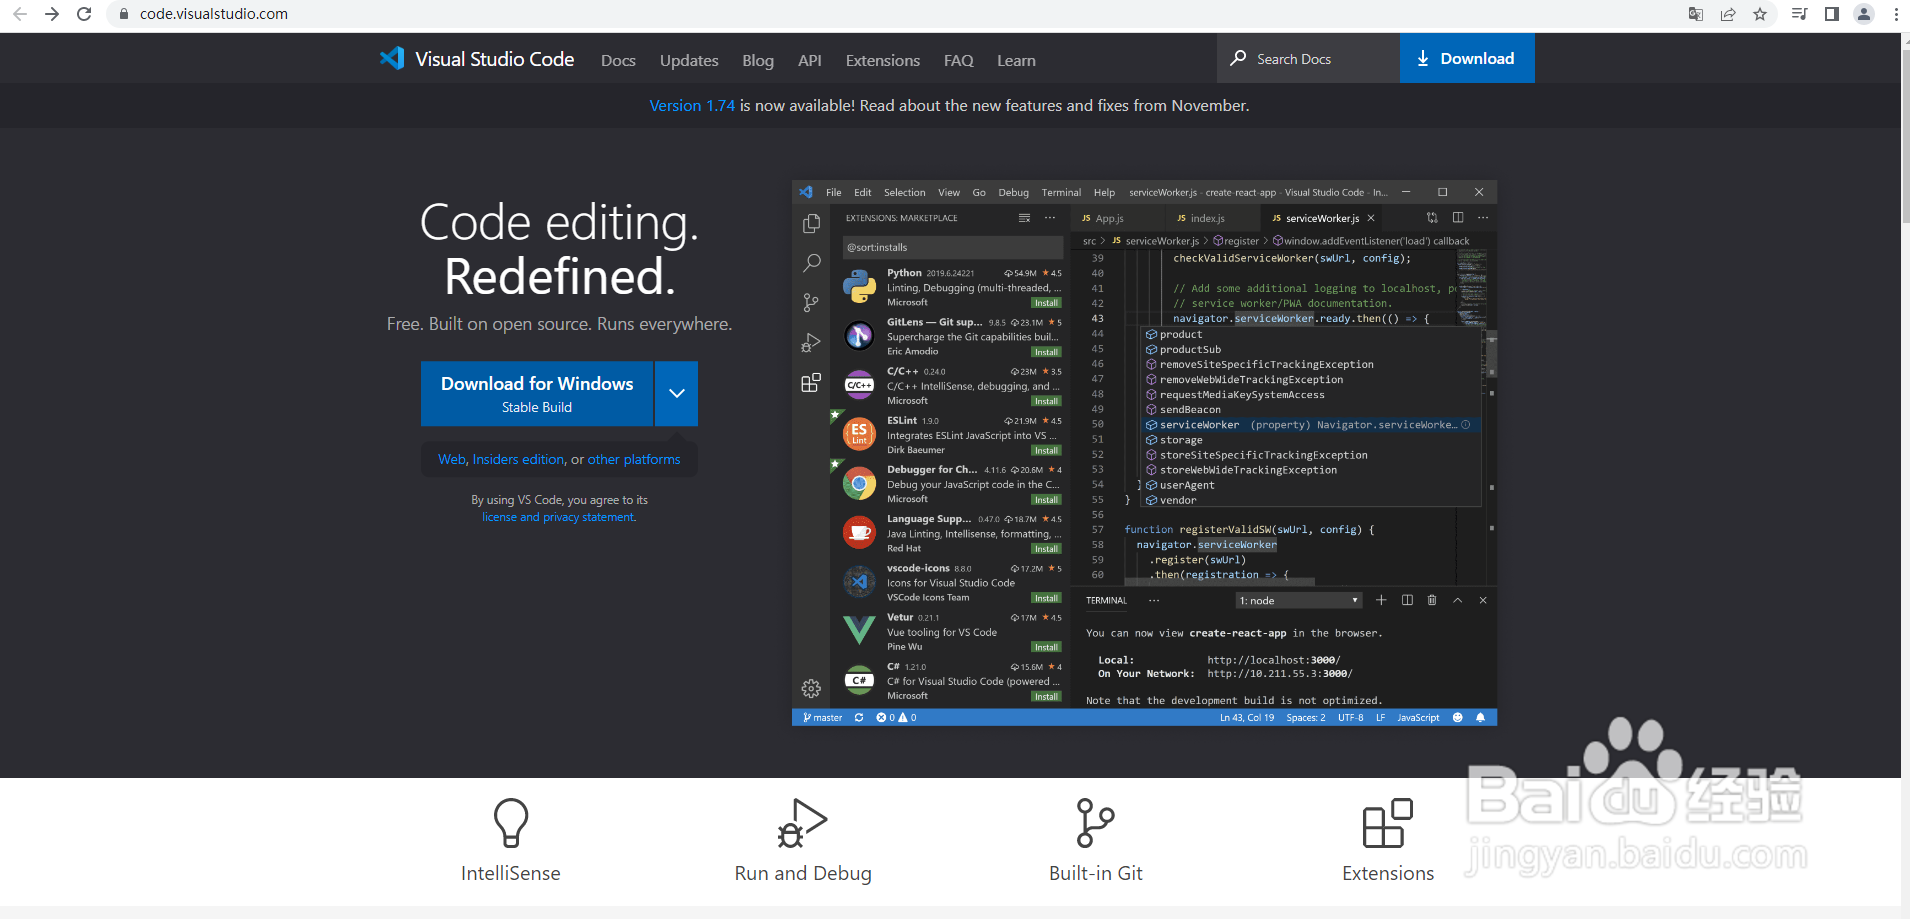
Task: Open the browser profile avatar
Action: point(1864,14)
